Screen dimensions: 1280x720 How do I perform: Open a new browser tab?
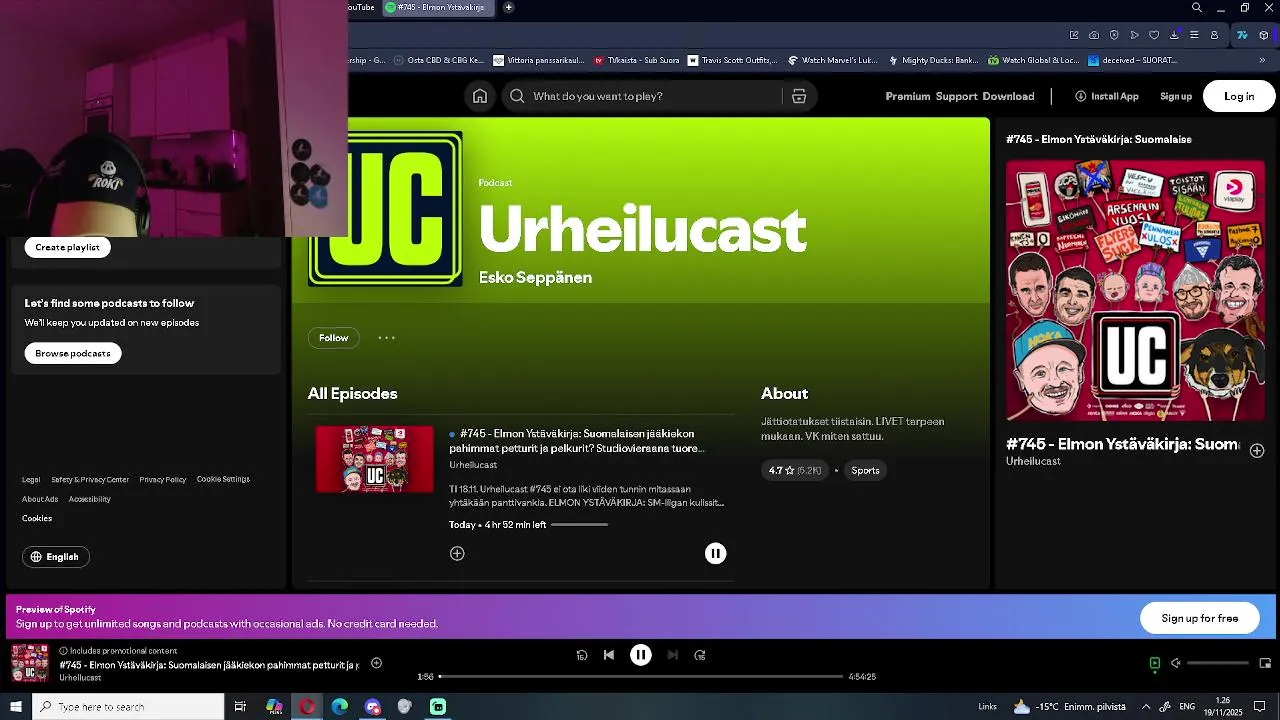pyautogui.click(x=508, y=7)
